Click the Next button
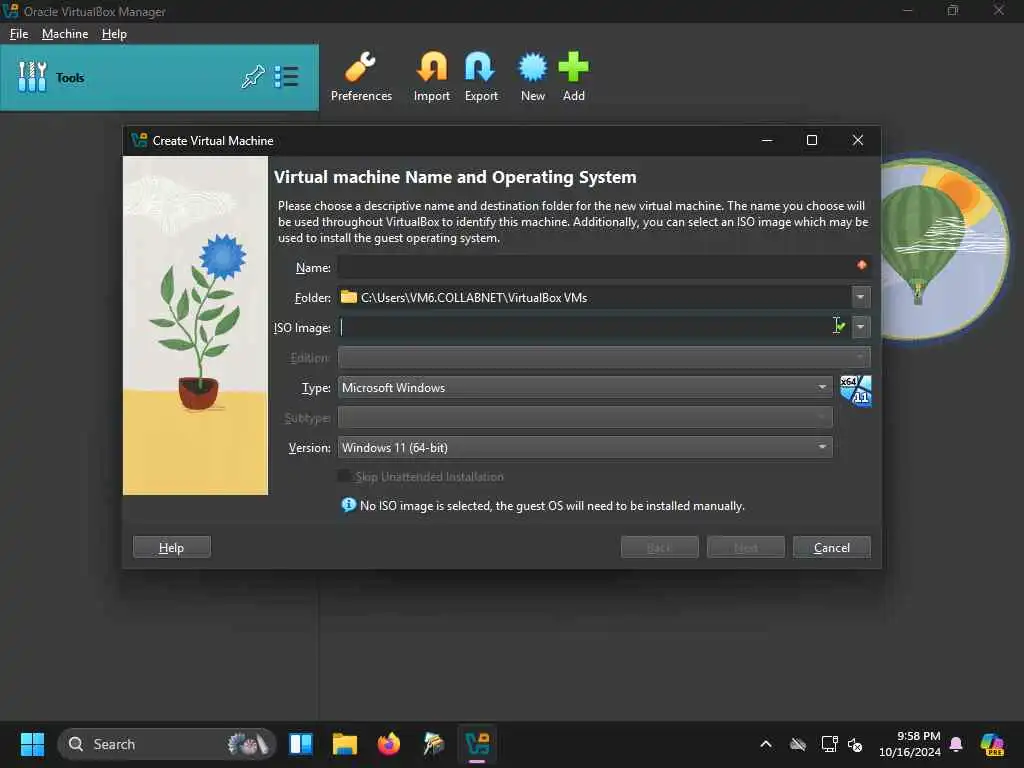The height and width of the screenshot is (768, 1024). coord(745,547)
